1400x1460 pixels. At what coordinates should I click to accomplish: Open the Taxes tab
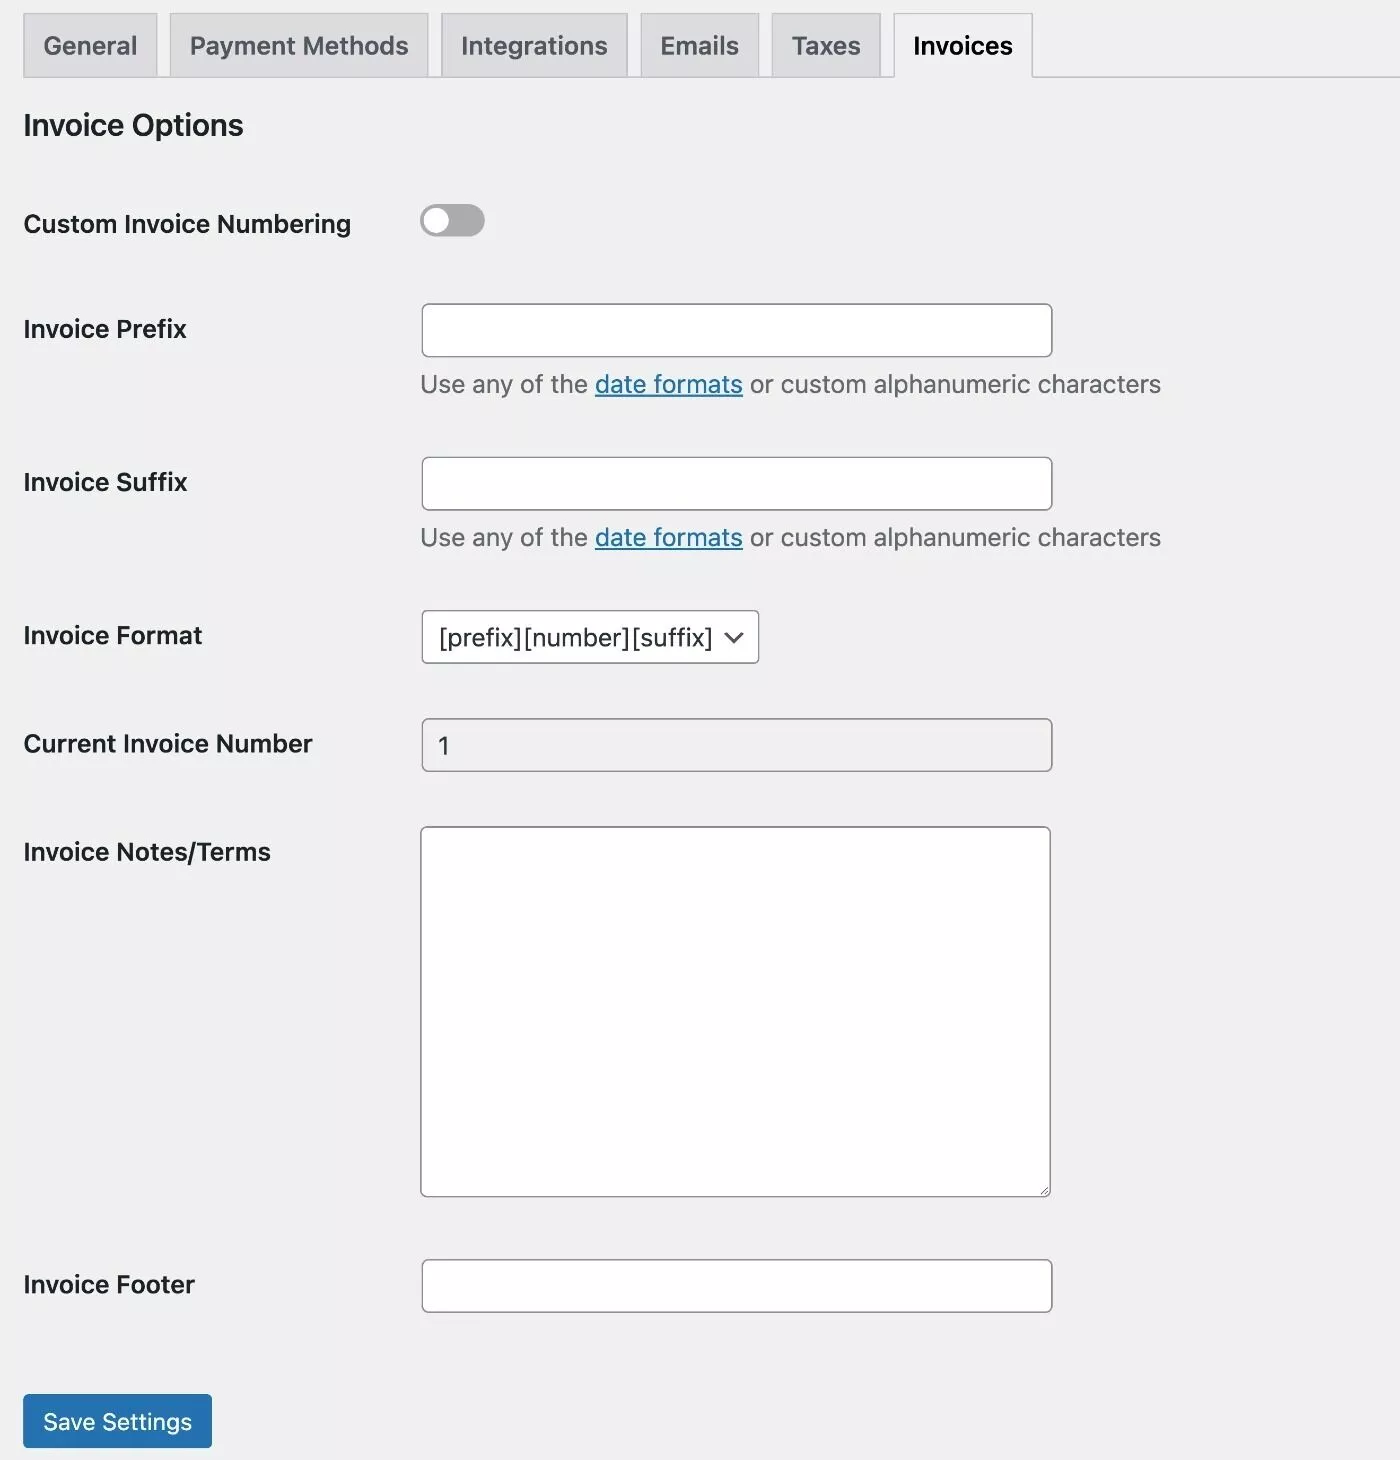[826, 46]
